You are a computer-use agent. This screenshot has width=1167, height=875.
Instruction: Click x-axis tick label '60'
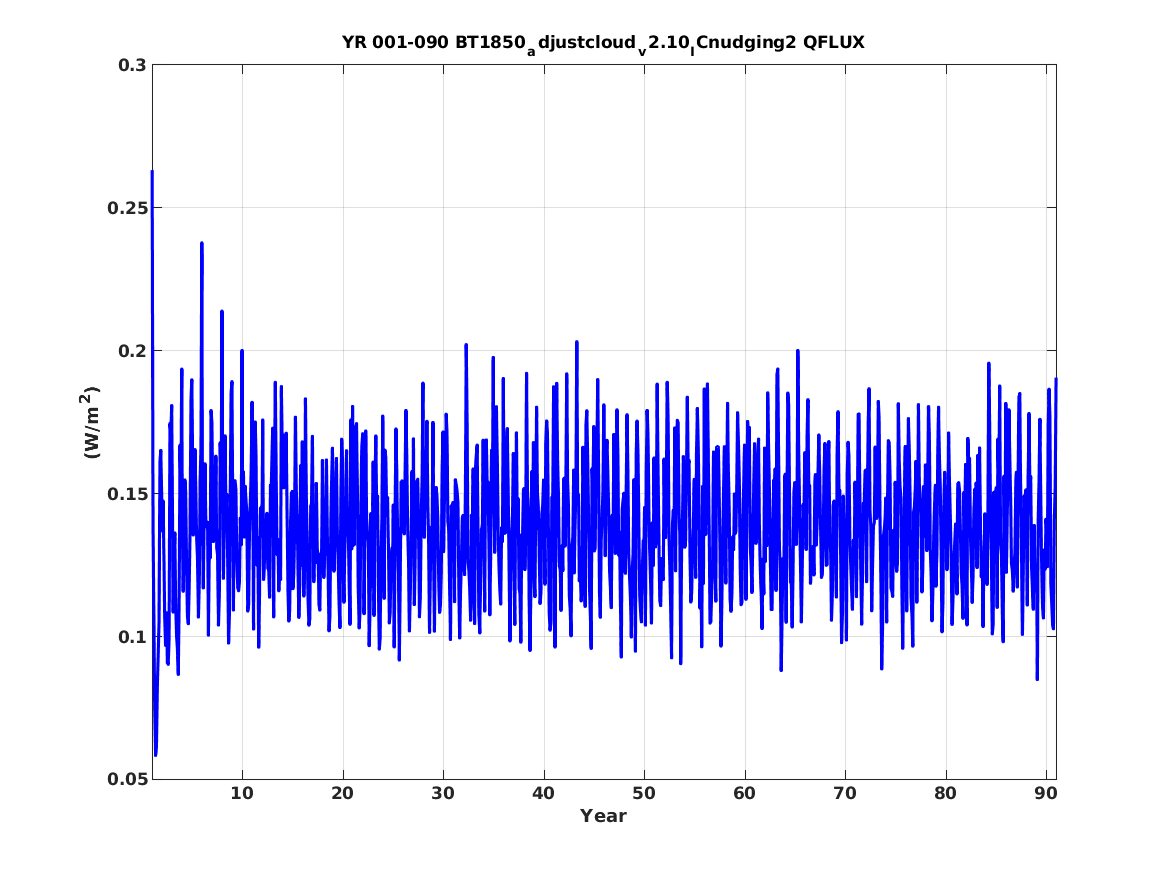pos(744,794)
